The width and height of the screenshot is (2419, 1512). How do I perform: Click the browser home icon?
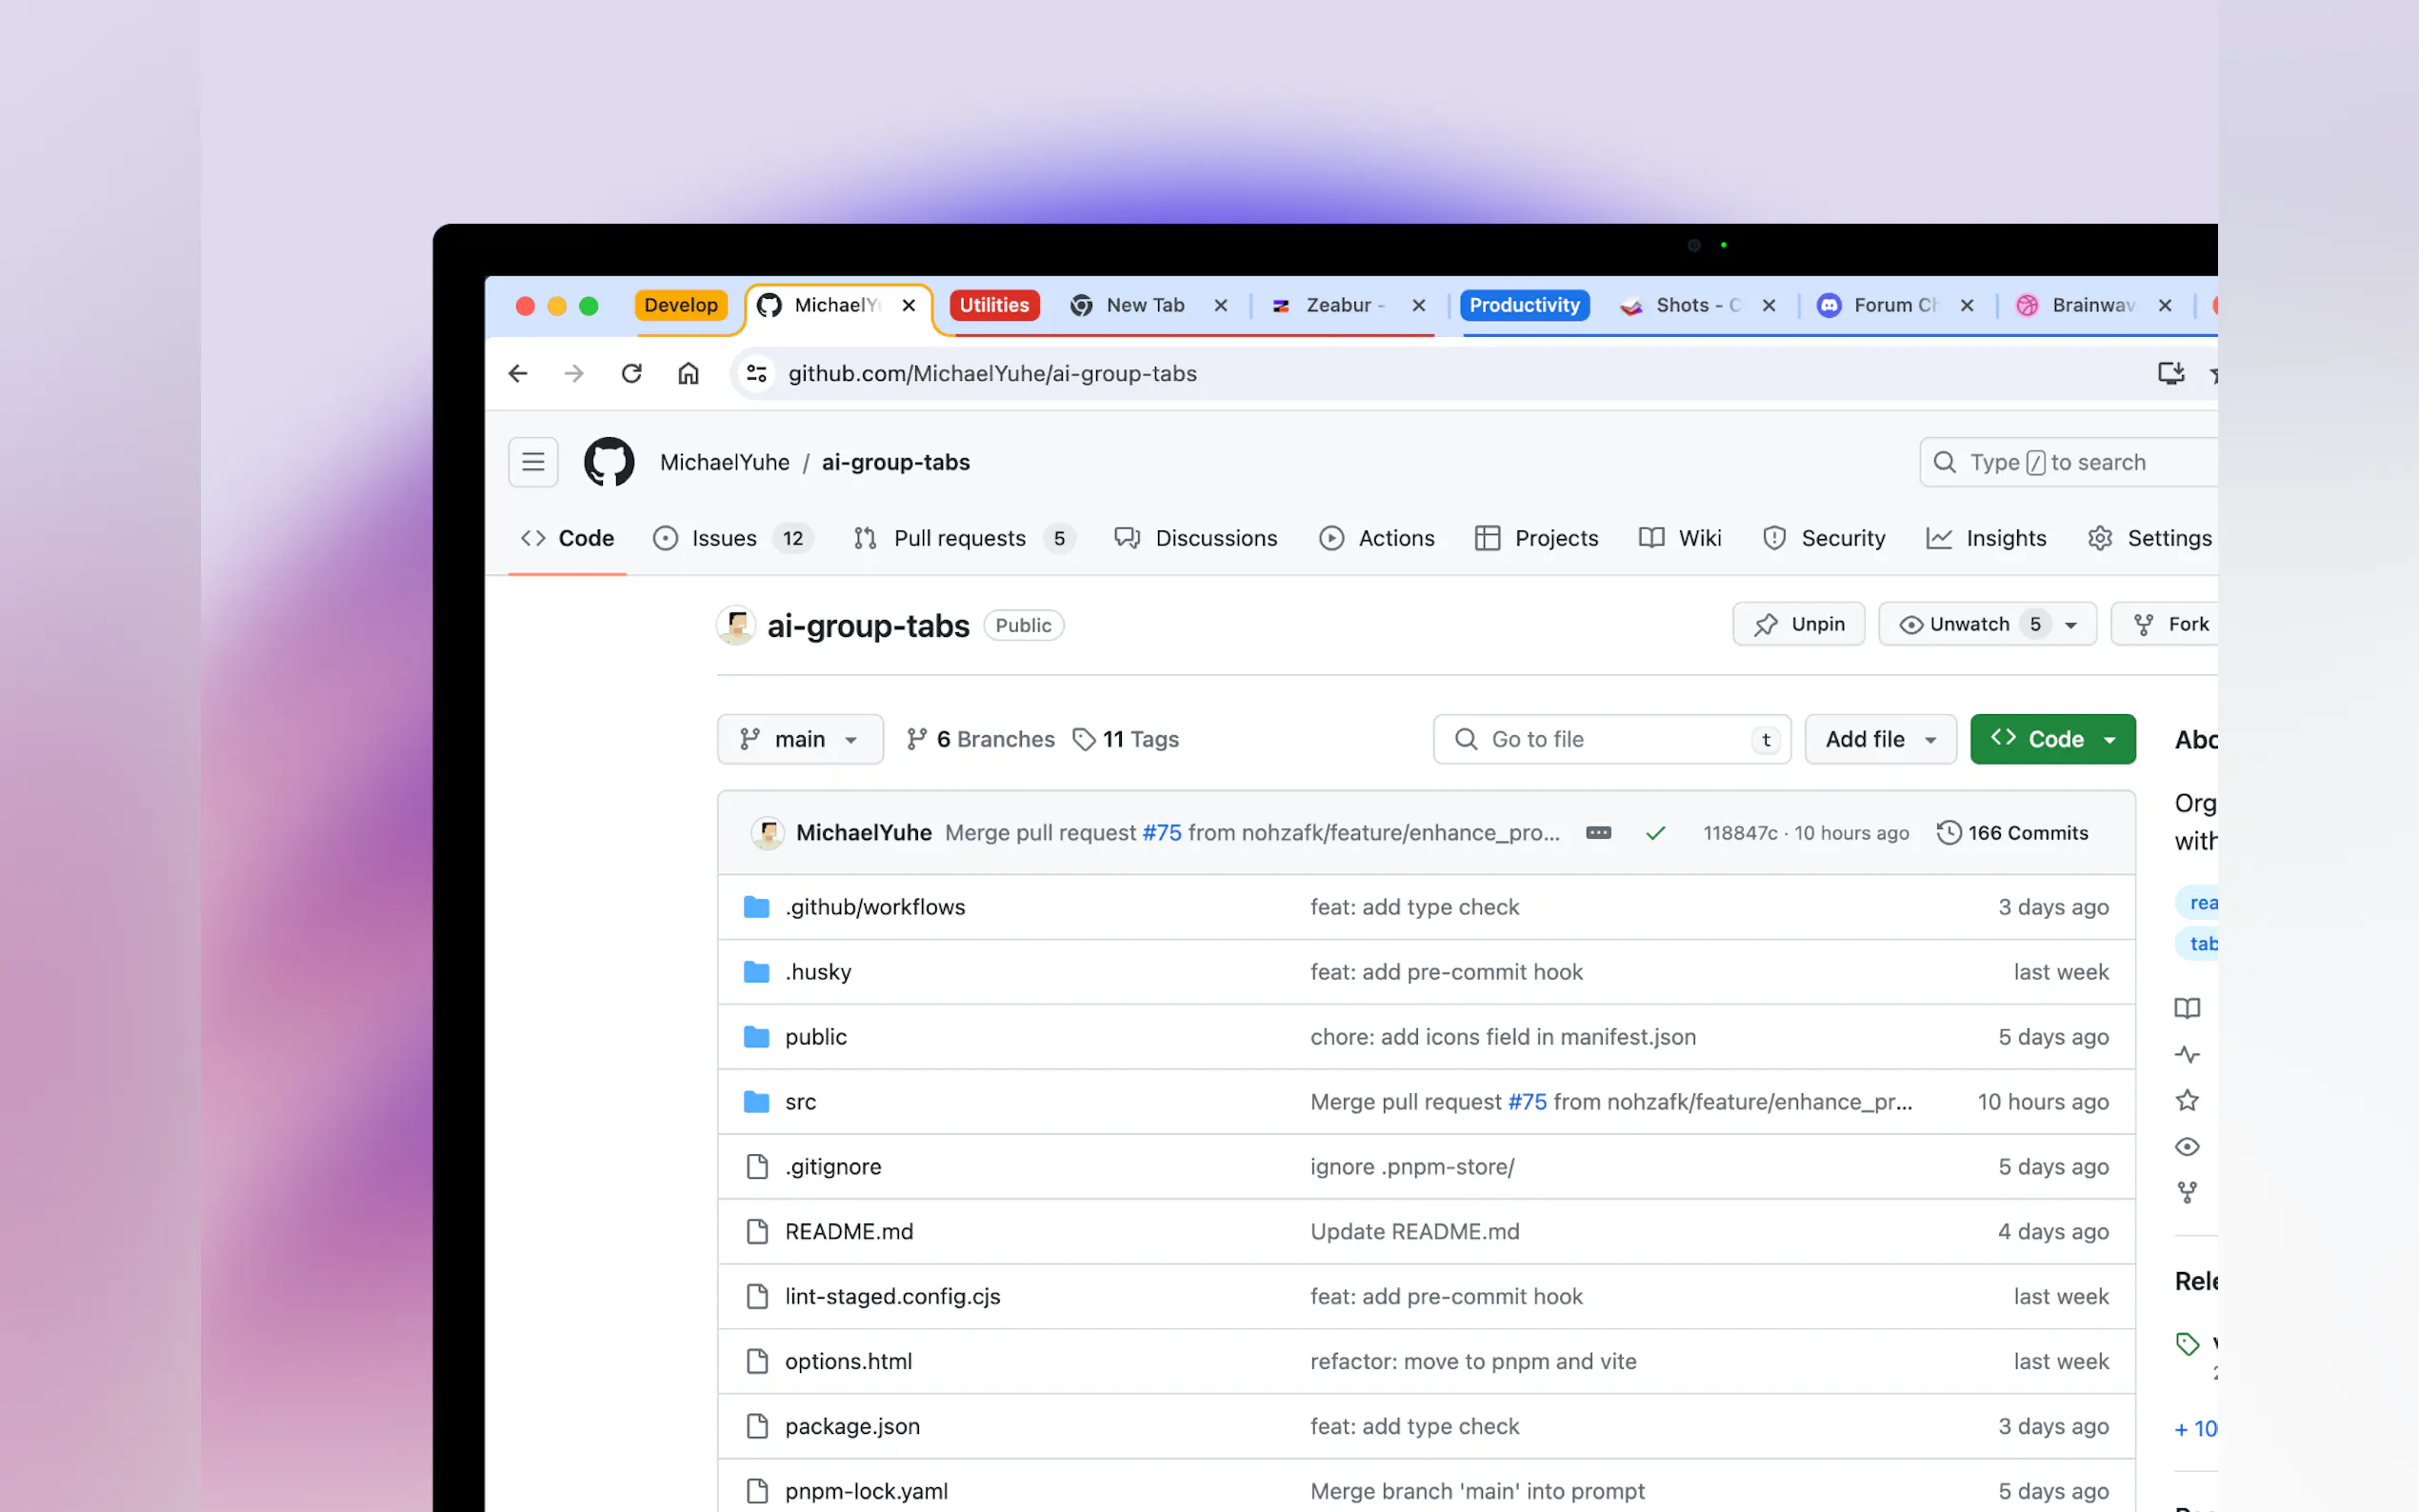pos(688,373)
